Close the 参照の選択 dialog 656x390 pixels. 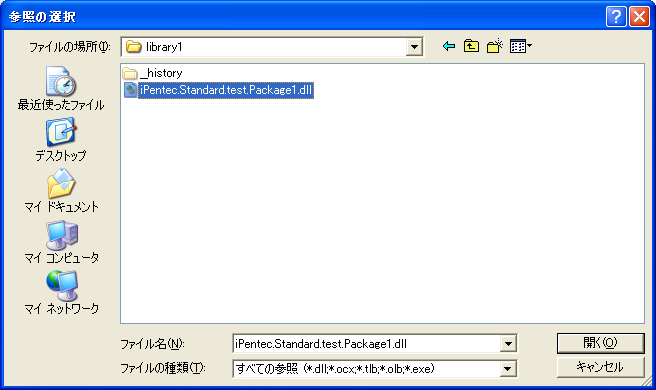(639, 17)
